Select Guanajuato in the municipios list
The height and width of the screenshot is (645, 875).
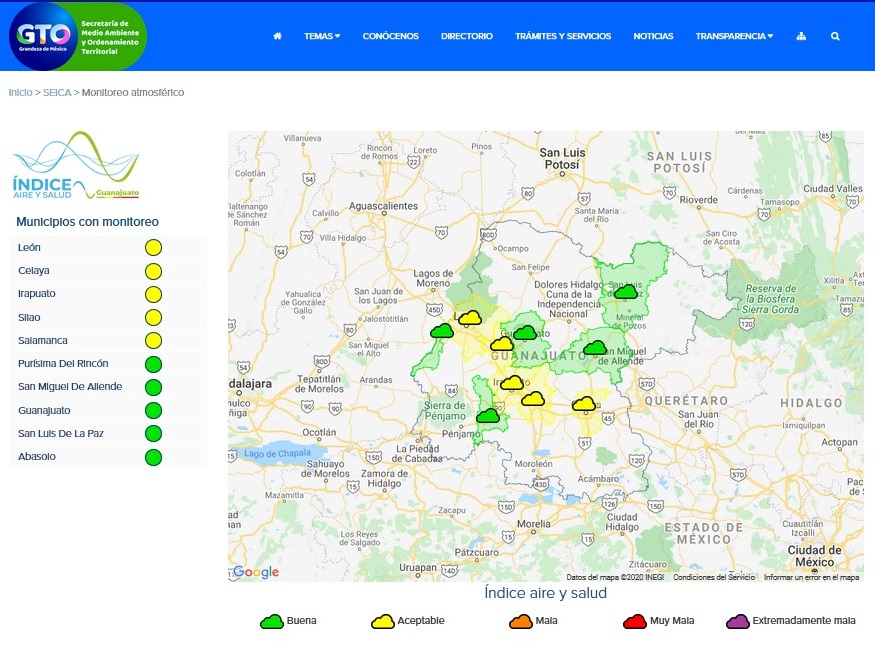pos(109,411)
